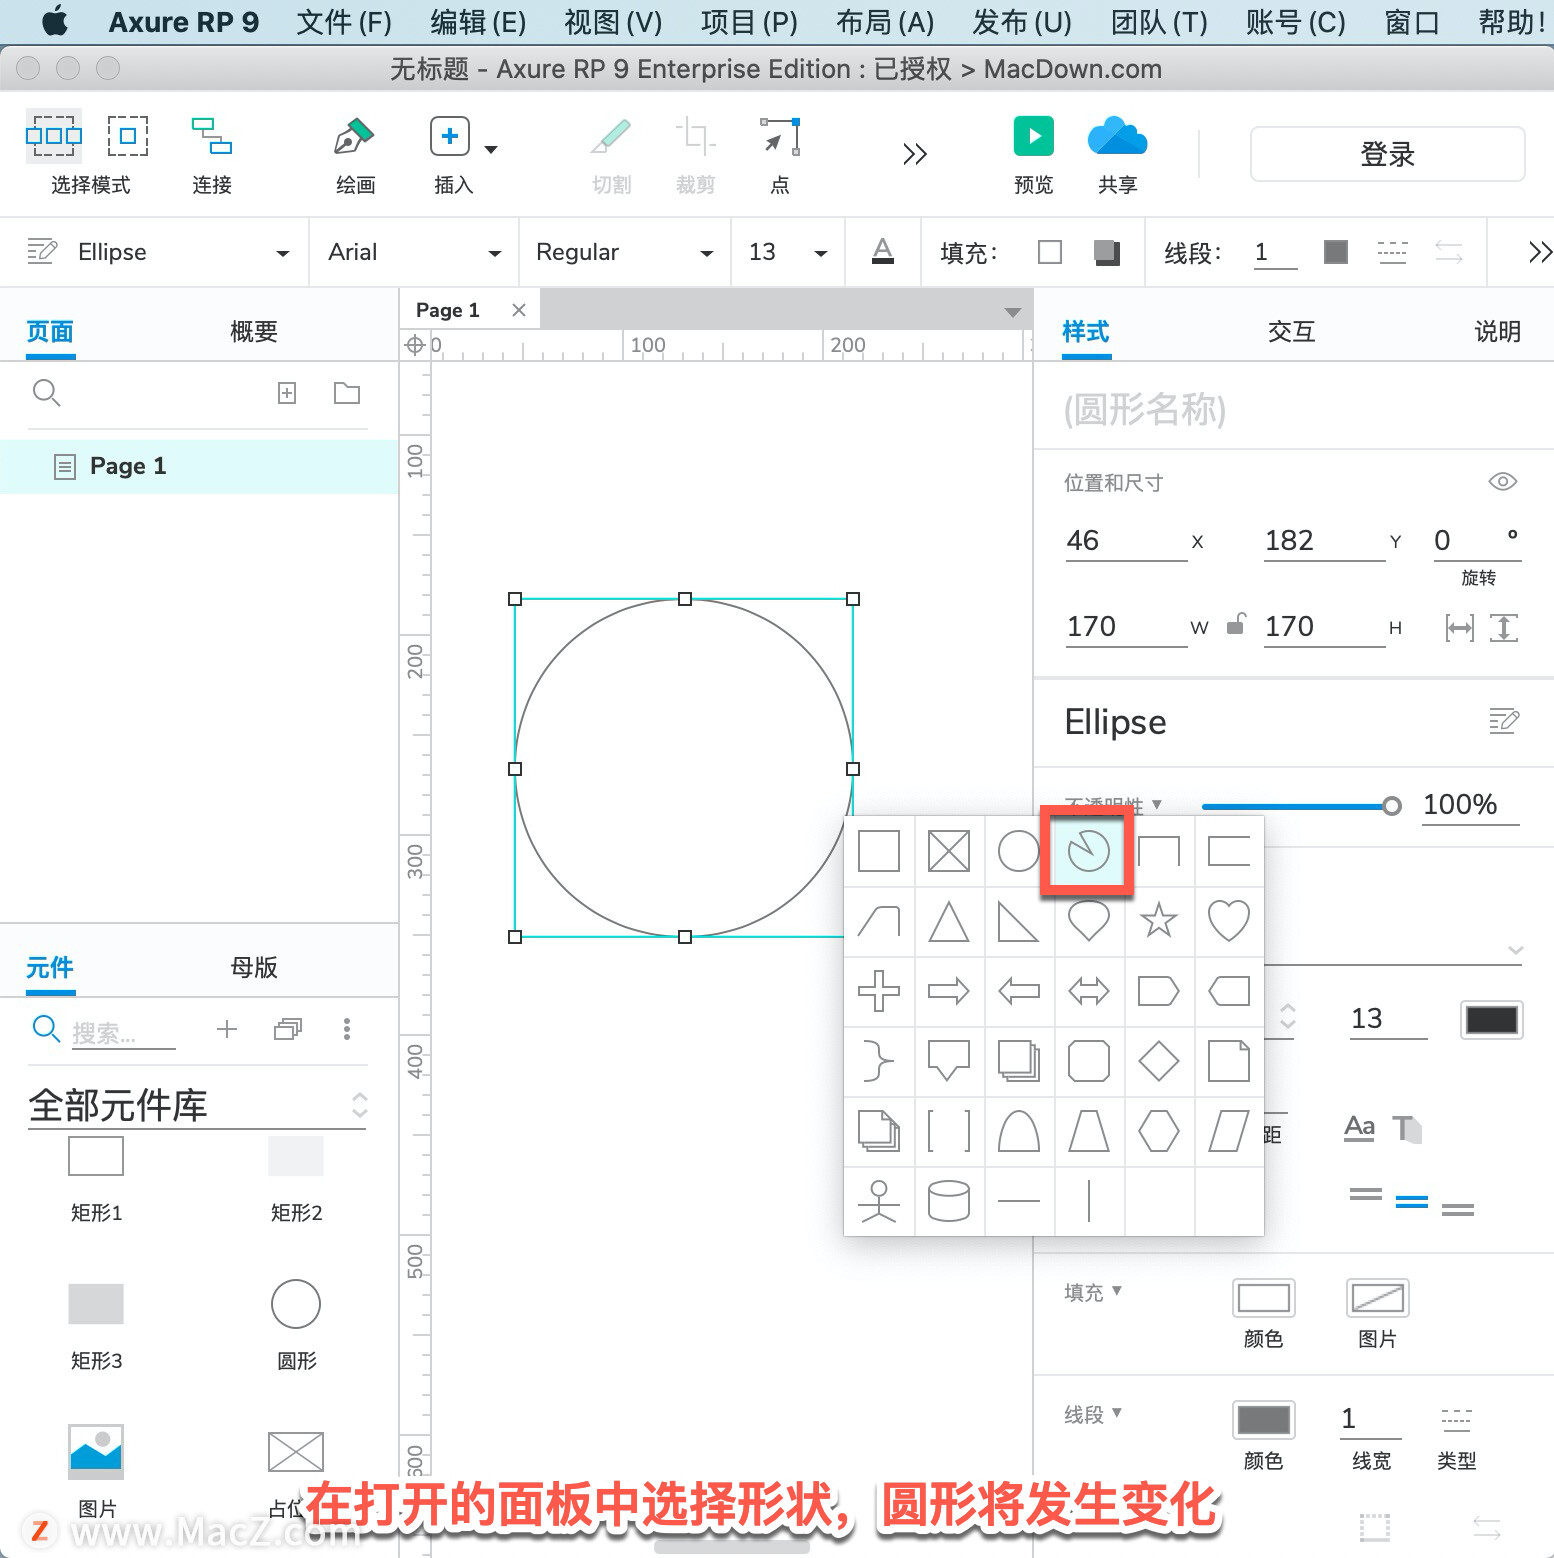Open the line color swatch in panel
Viewport: 1554px width, 1558px height.
1264,1420
